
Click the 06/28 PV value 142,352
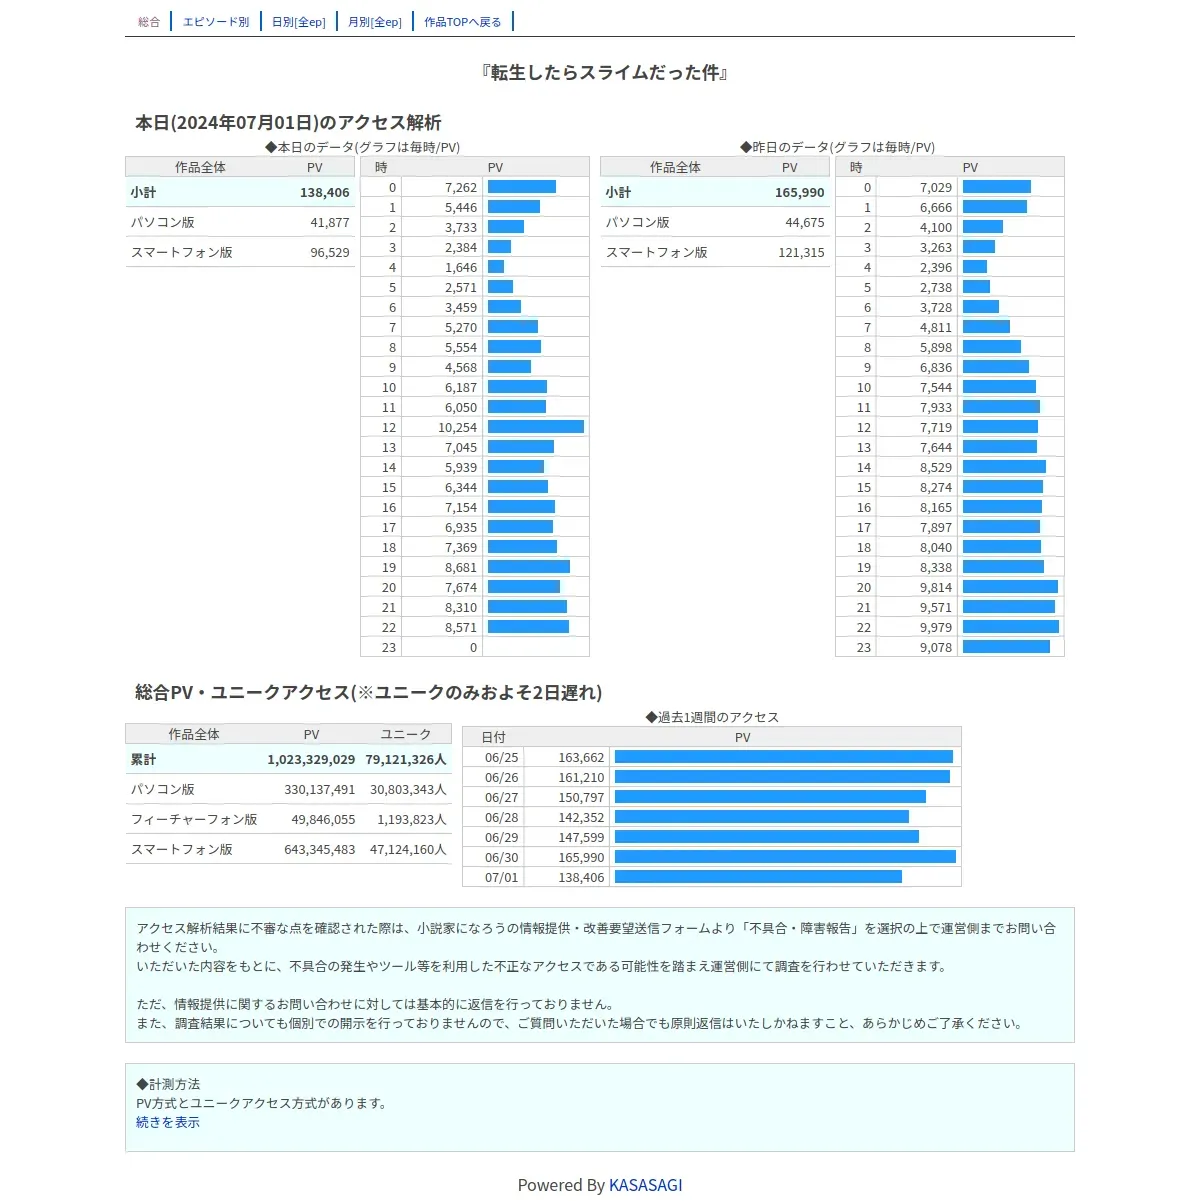[581, 817]
